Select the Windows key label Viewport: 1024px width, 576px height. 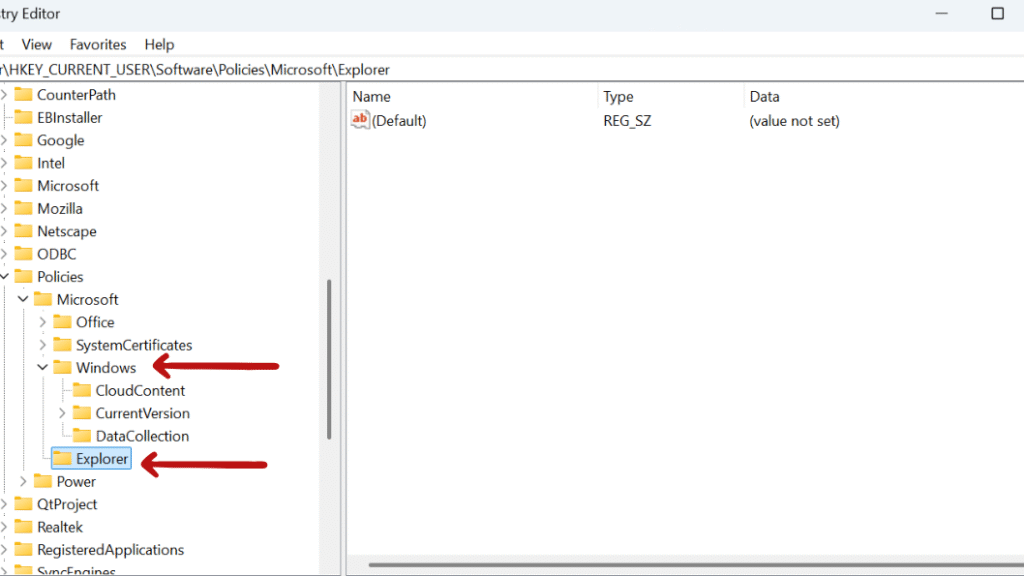pyautogui.click(x=106, y=368)
